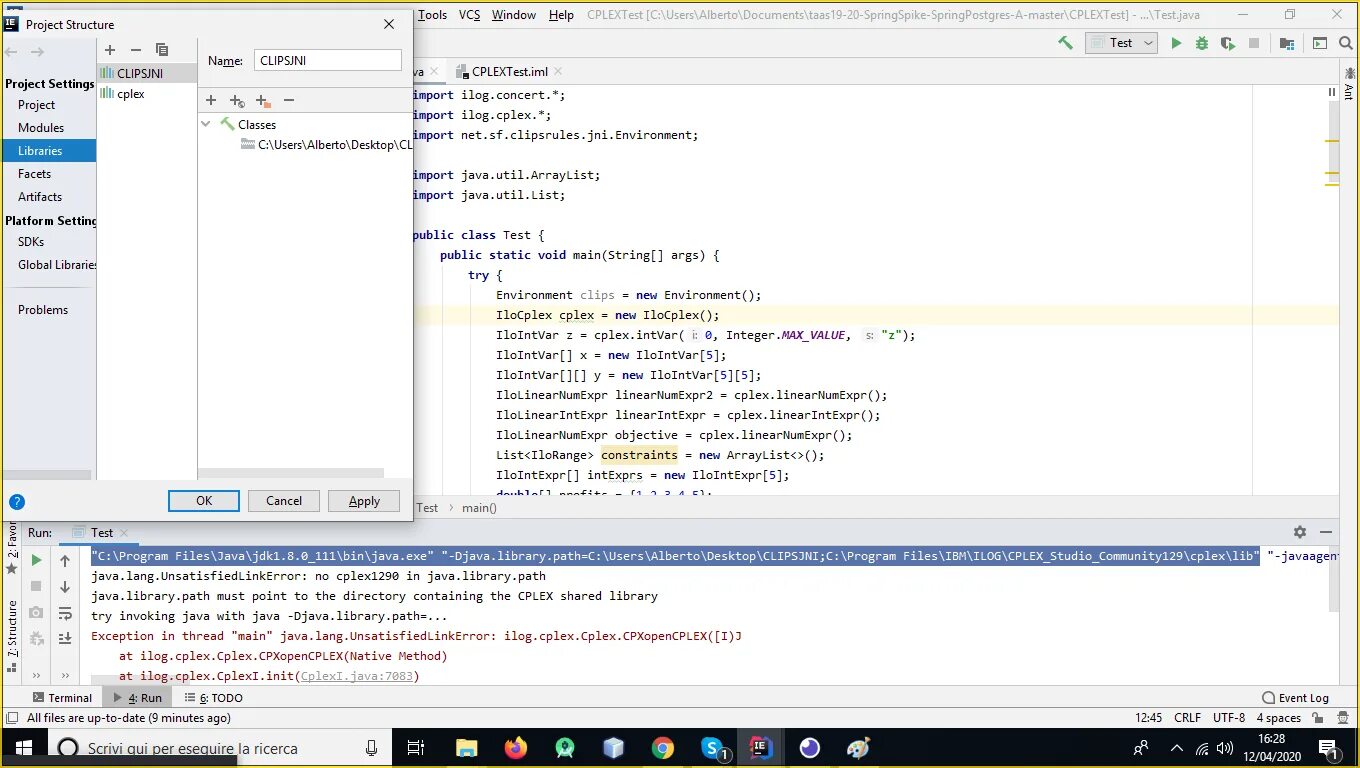Edit the library Name field
1360x768 pixels.
point(327,60)
